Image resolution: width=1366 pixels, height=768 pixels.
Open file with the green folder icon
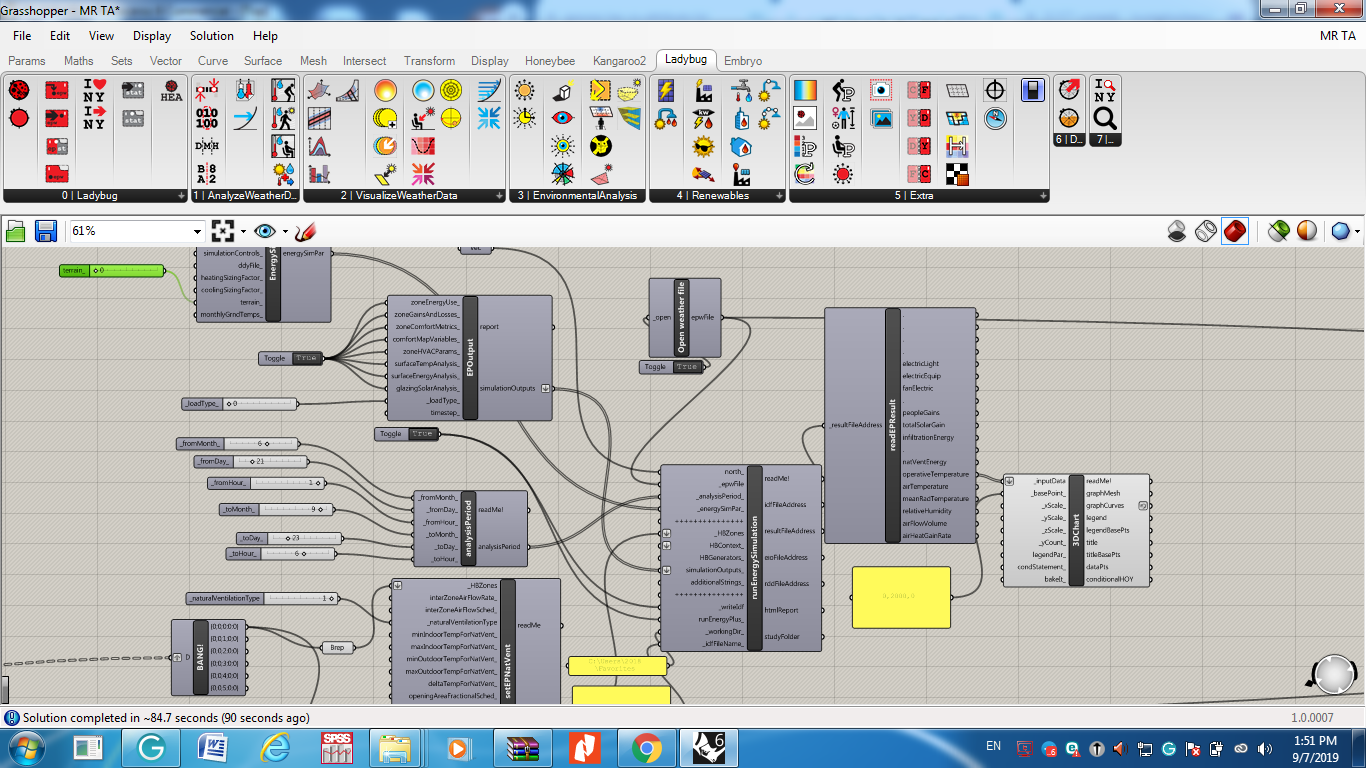click(x=15, y=231)
